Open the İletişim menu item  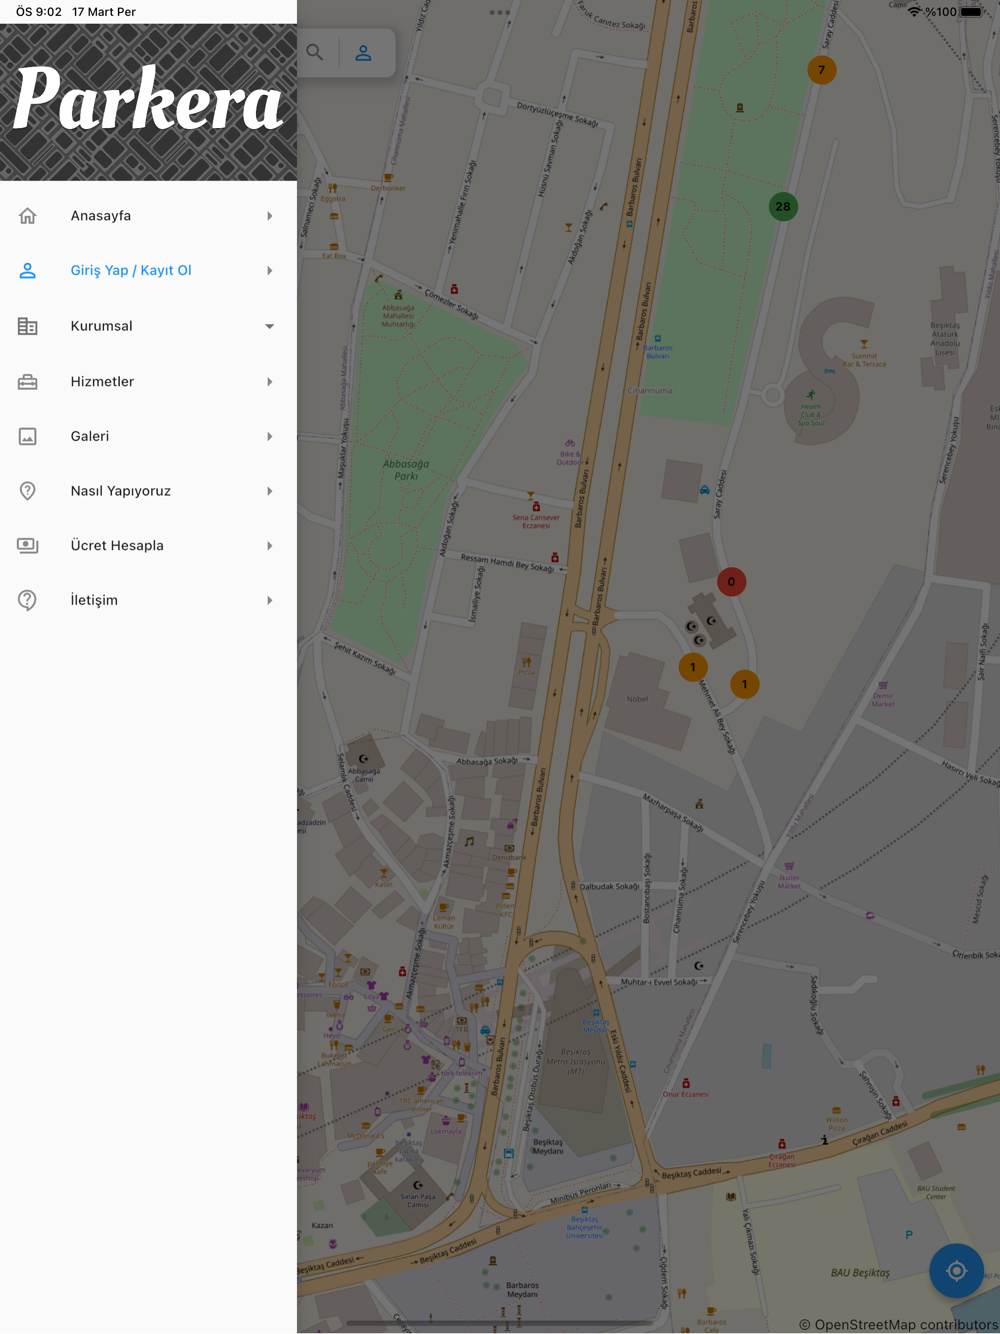[148, 600]
